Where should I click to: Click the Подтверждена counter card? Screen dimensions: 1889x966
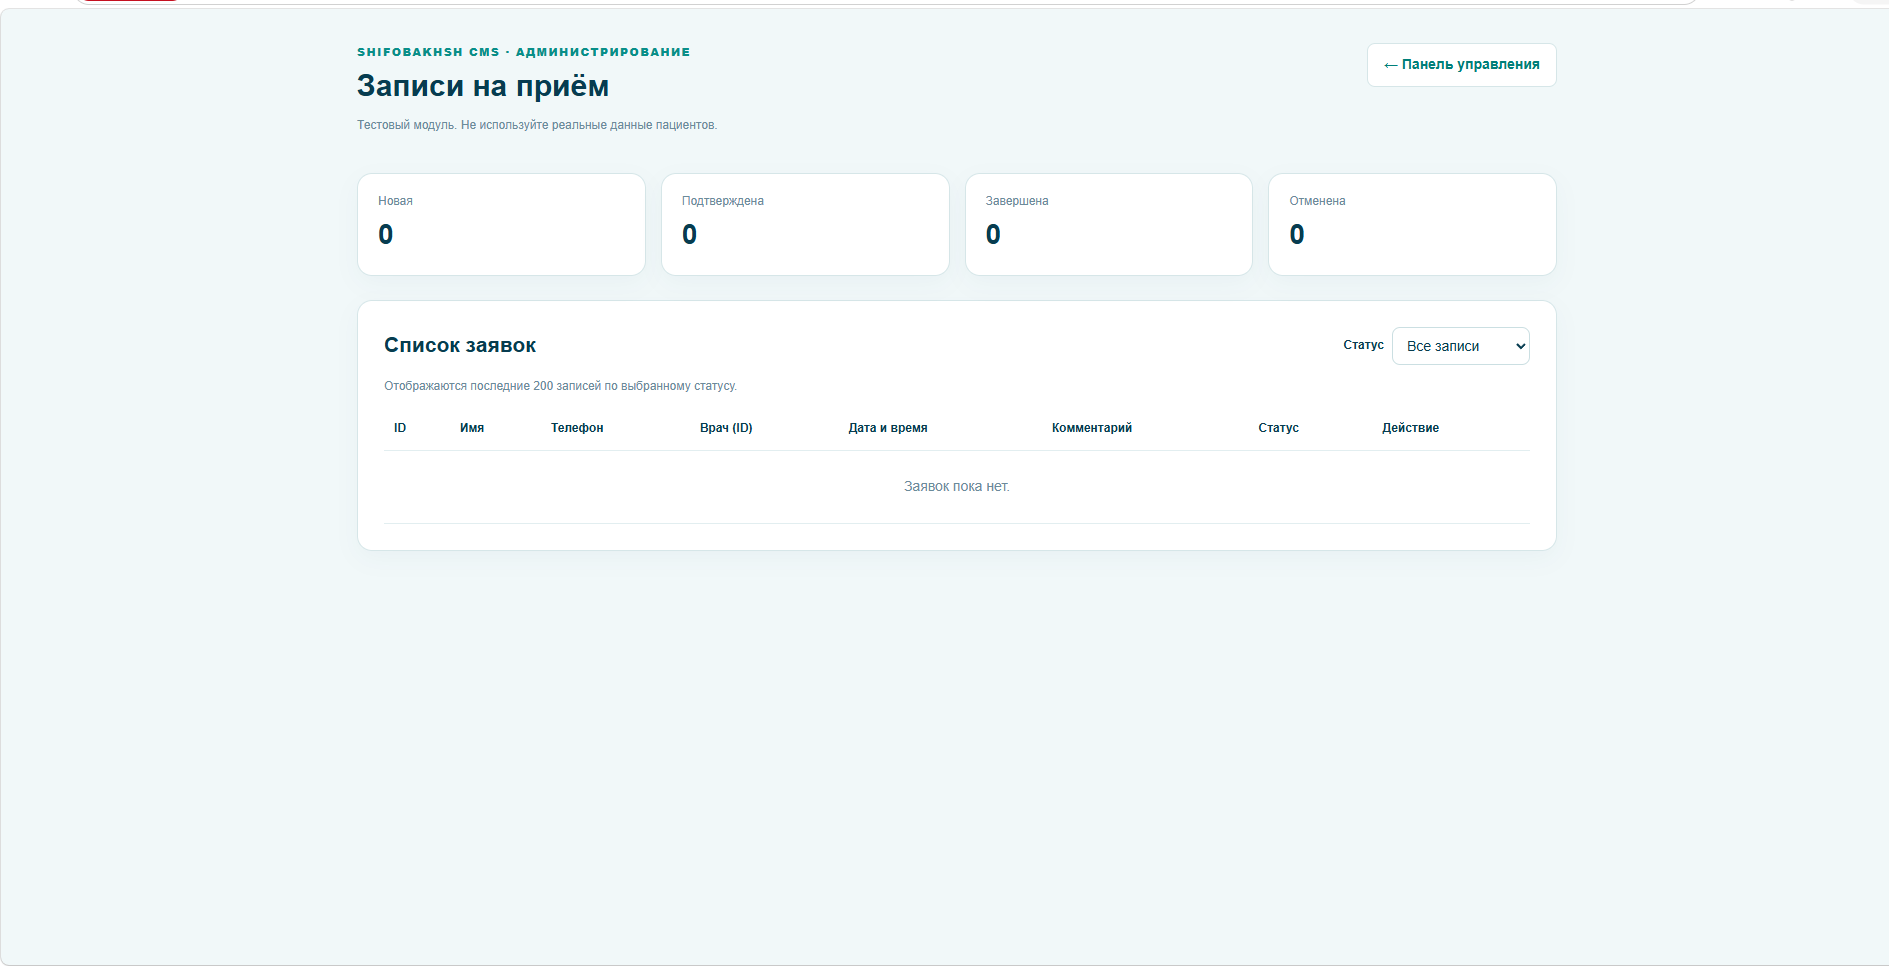tap(805, 224)
